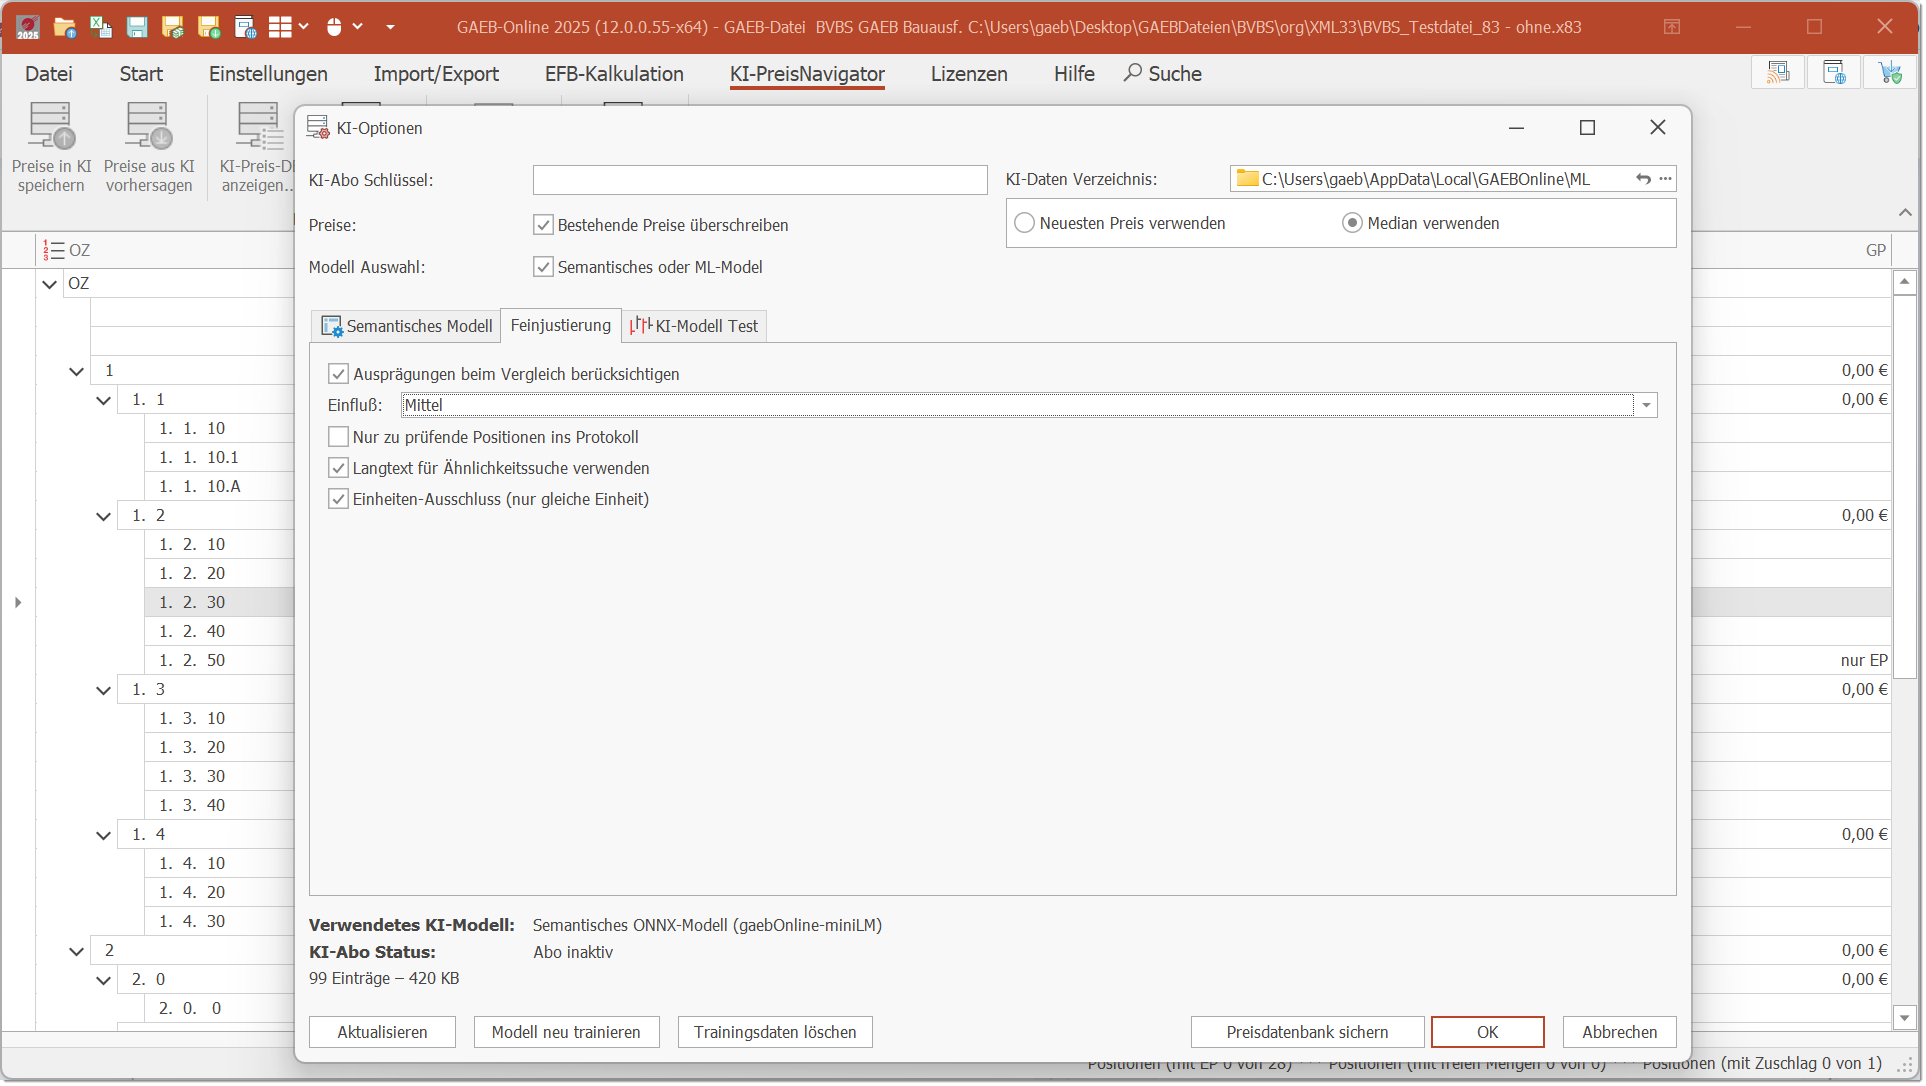The width and height of the screenshot is (1926, 1086).
Task: Click the folder icon in directory path field
Action: click(x=1247, y=179)
